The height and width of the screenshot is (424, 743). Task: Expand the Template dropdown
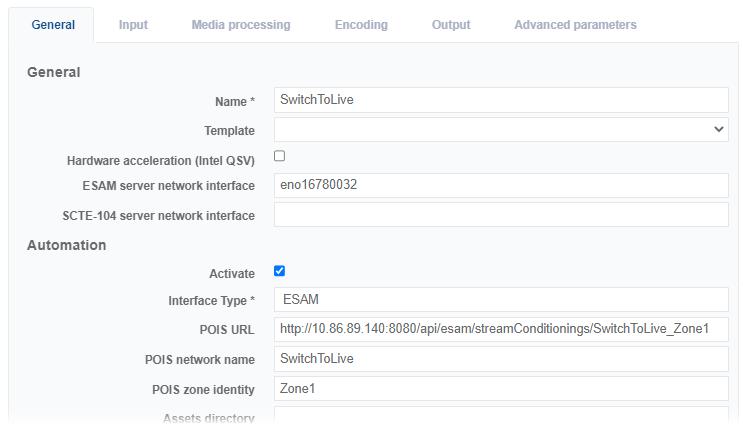coord(500,129)
